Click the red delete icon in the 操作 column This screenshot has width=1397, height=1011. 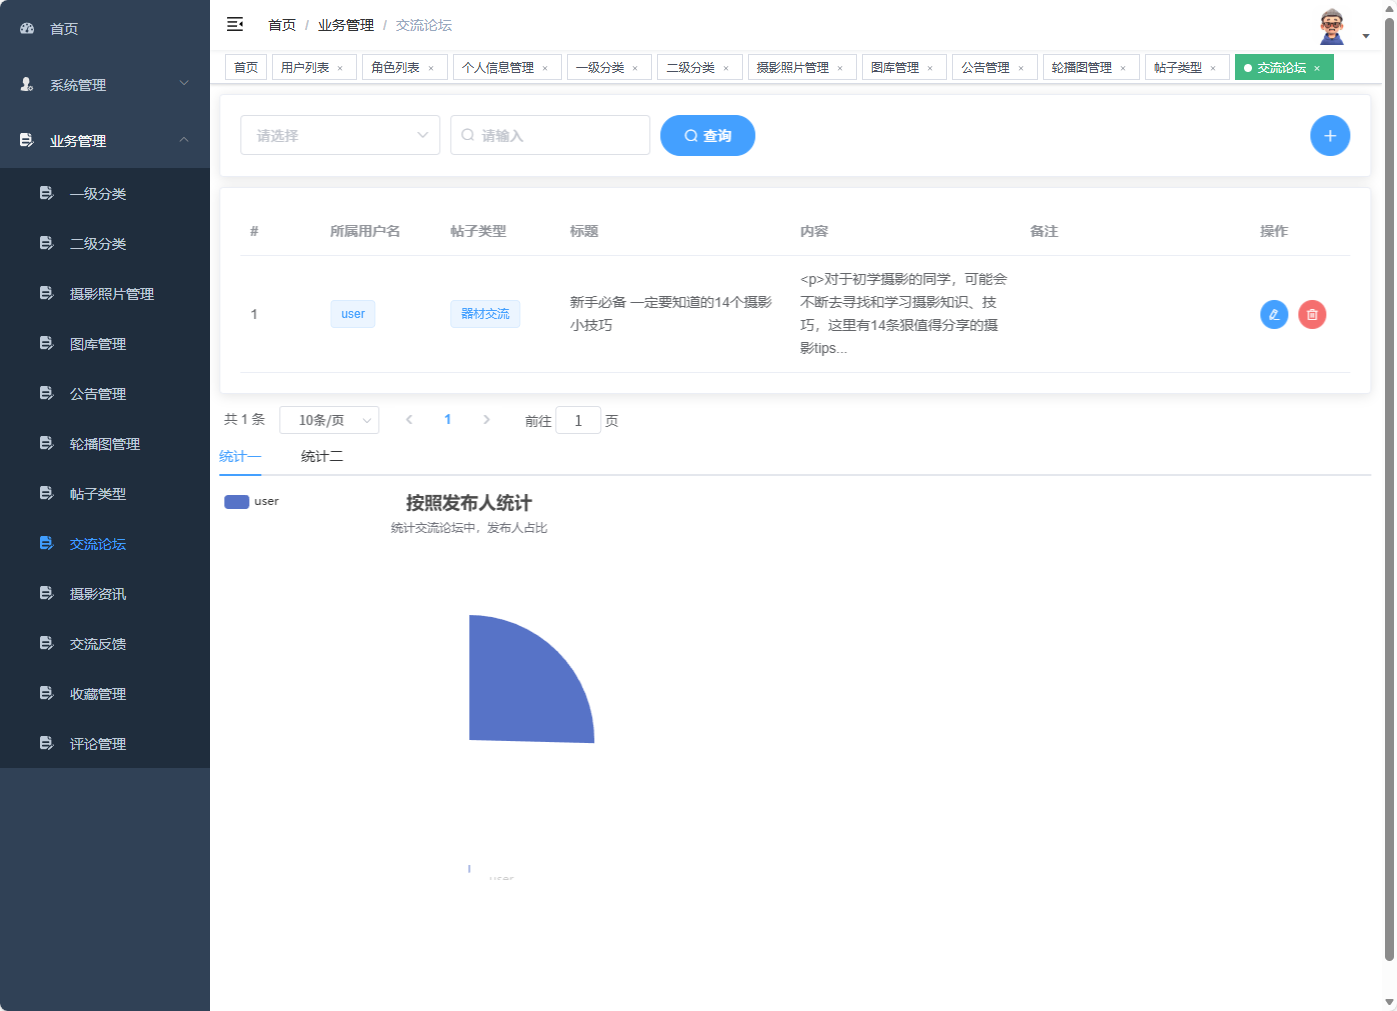click(1311, 314)
